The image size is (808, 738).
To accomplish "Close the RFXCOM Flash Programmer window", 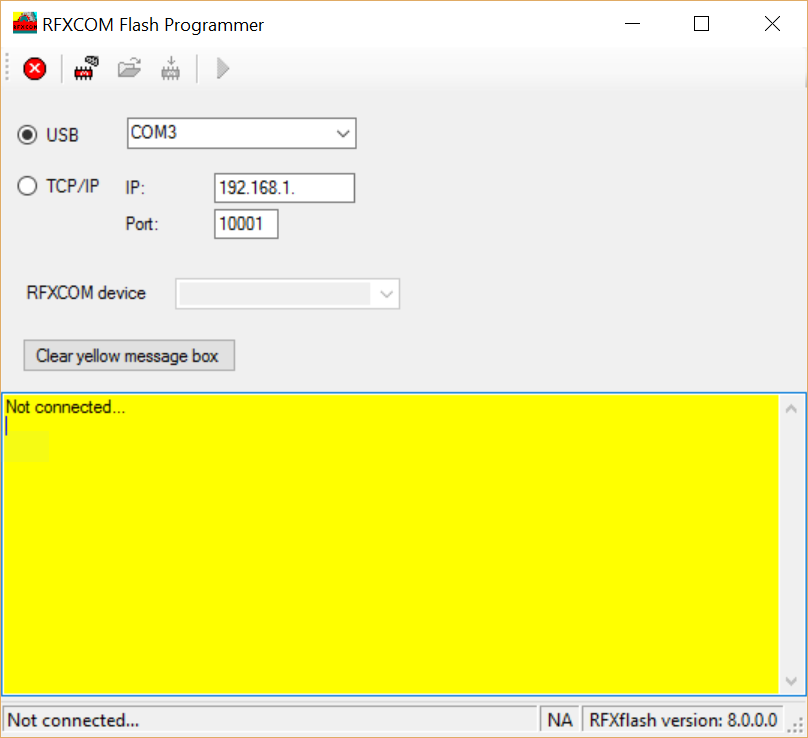I will click(x=772, y=24).
